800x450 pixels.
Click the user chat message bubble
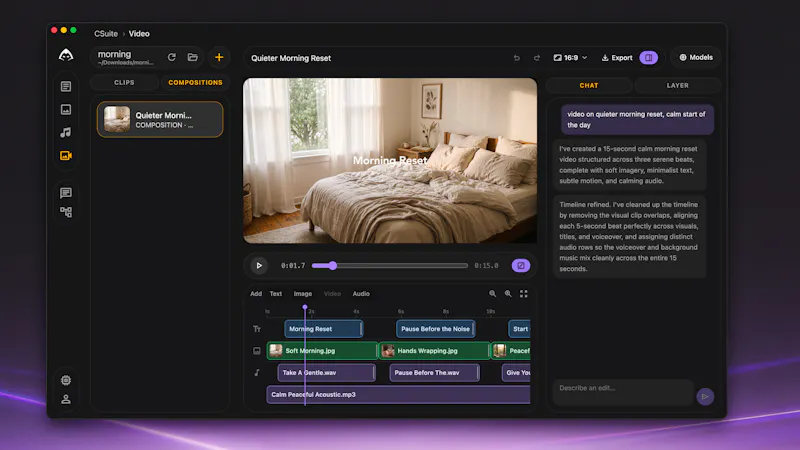click(x=637, y=119)
